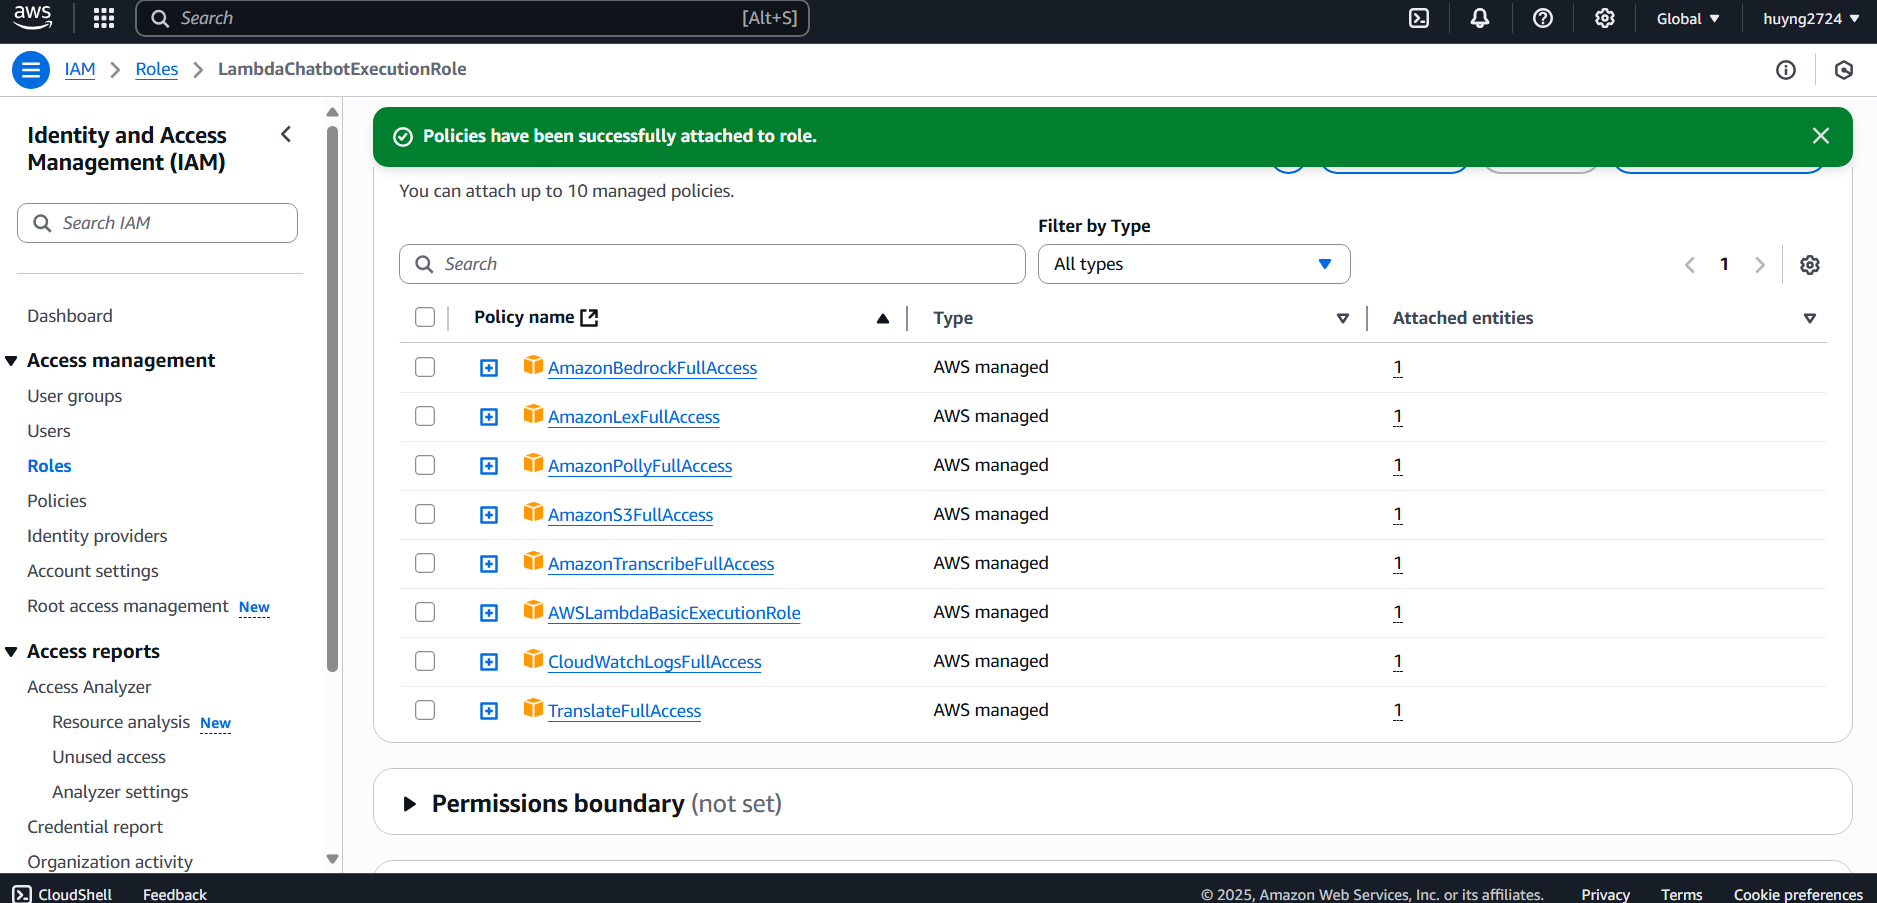
Task: Expand the AWSLambdaBasicExecutionRole policy details
Action: (489, 613)
